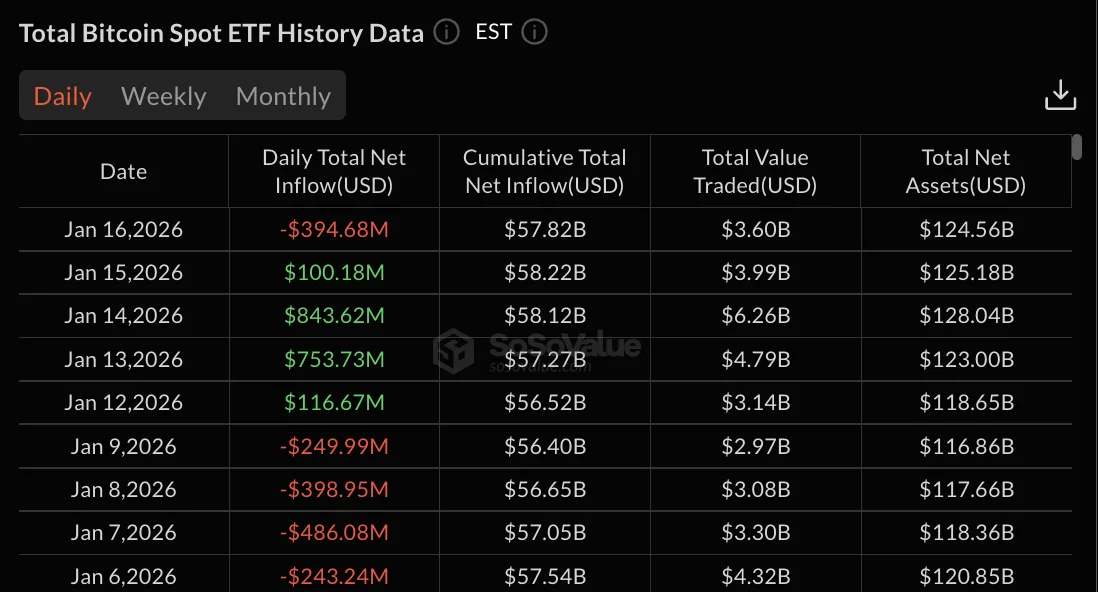
Task: Open the export download control at top right
Action: (1060, 93)
